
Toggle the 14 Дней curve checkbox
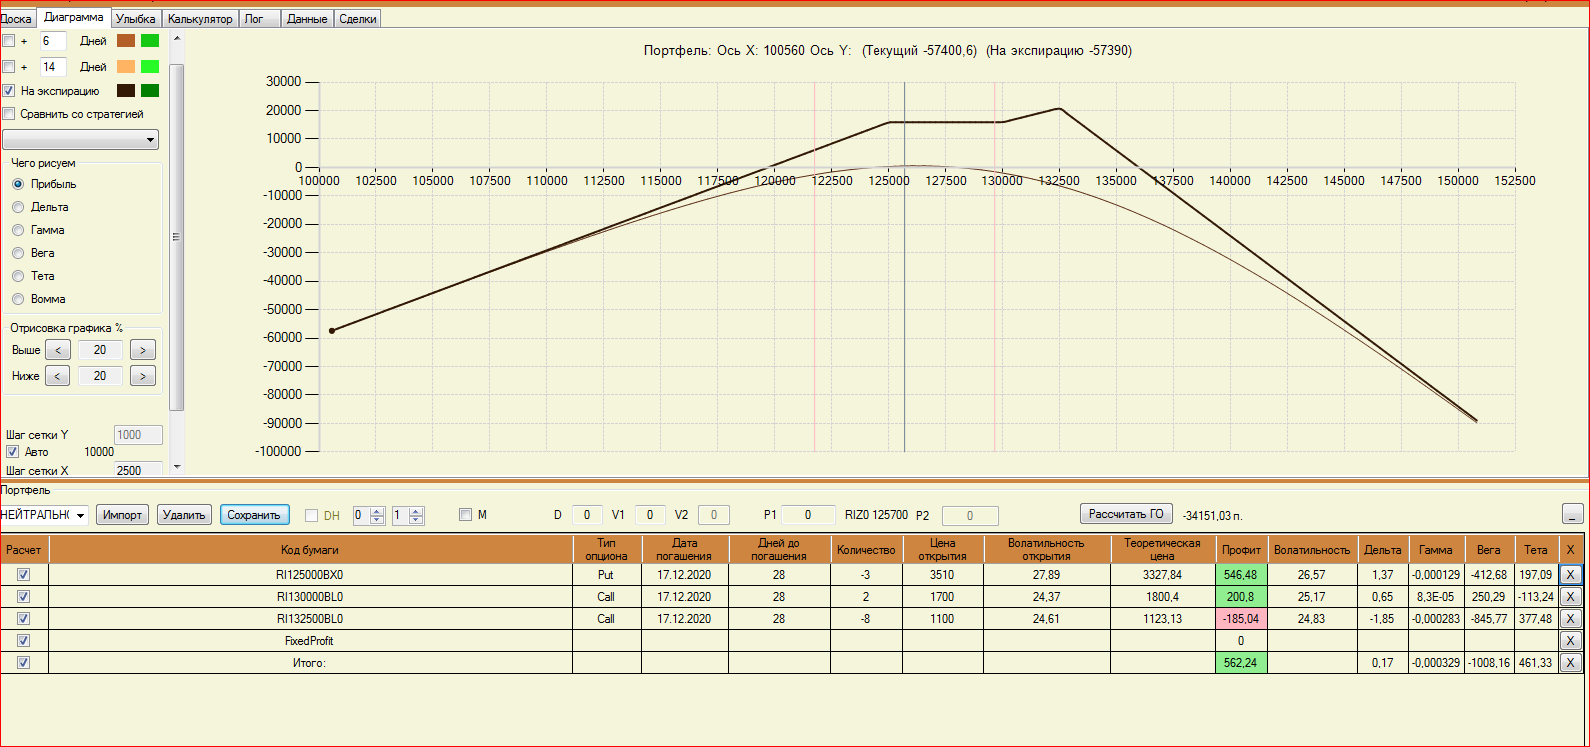pos(8,67)
